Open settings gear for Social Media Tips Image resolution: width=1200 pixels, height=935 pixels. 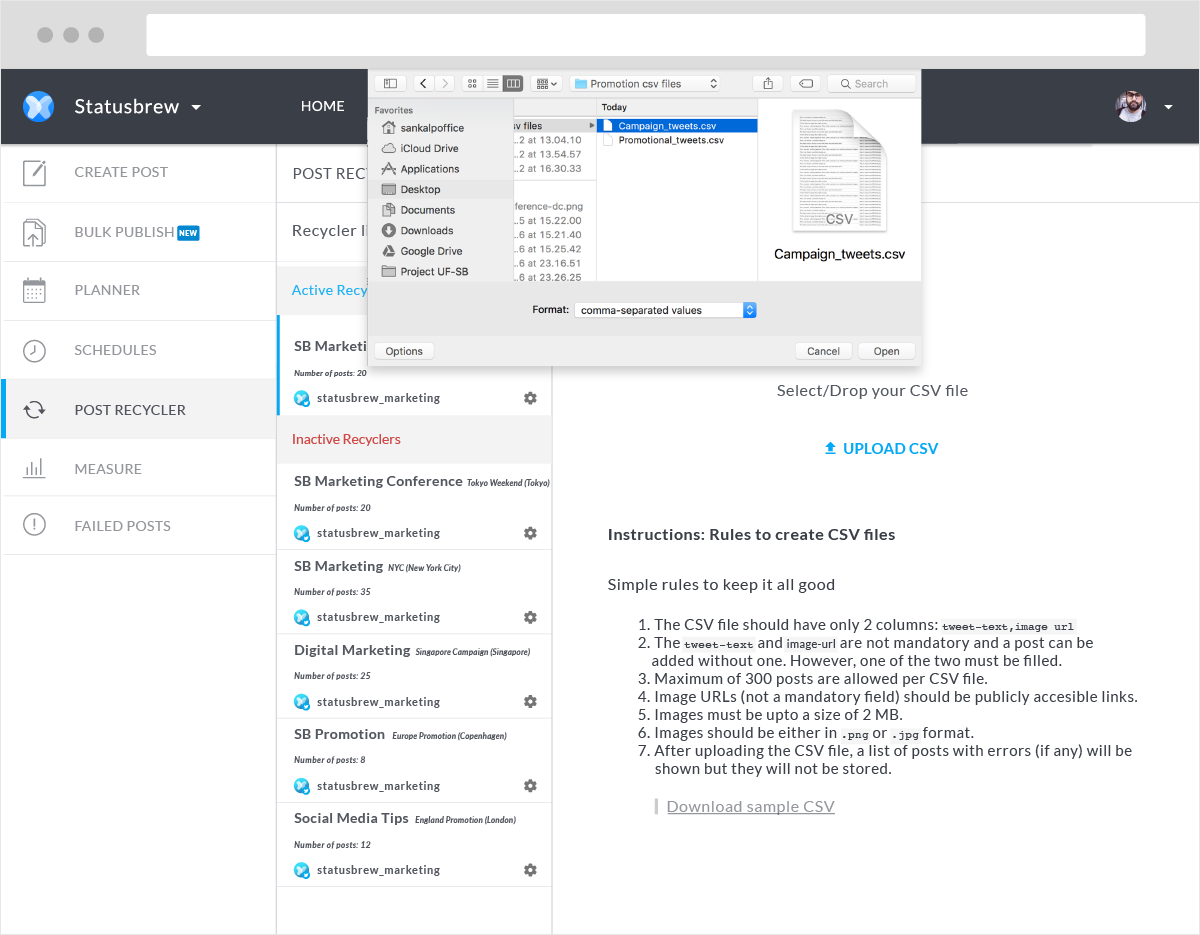point(530,870)
